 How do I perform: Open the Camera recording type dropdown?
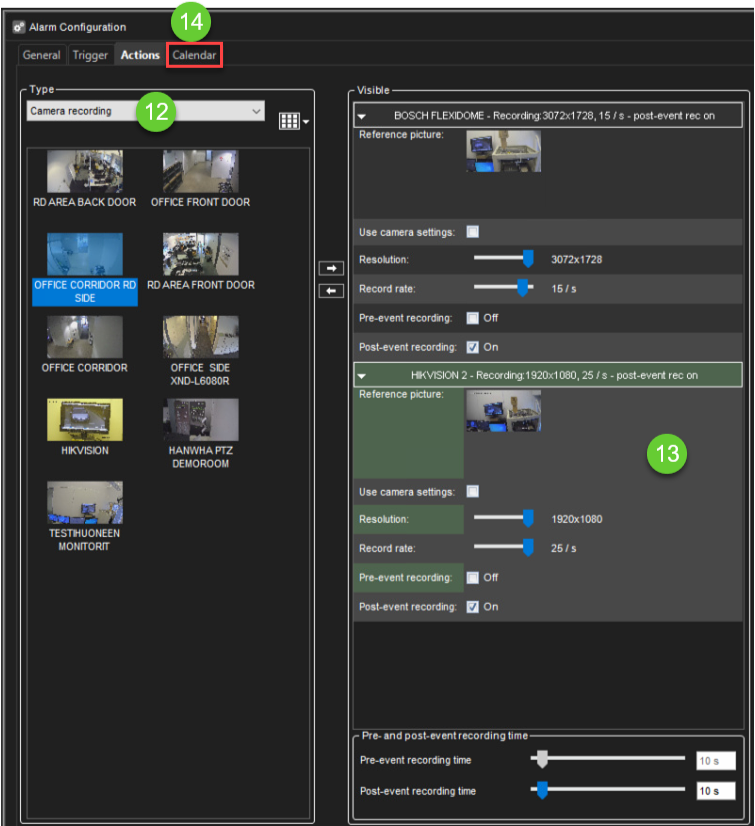(146, 111)
